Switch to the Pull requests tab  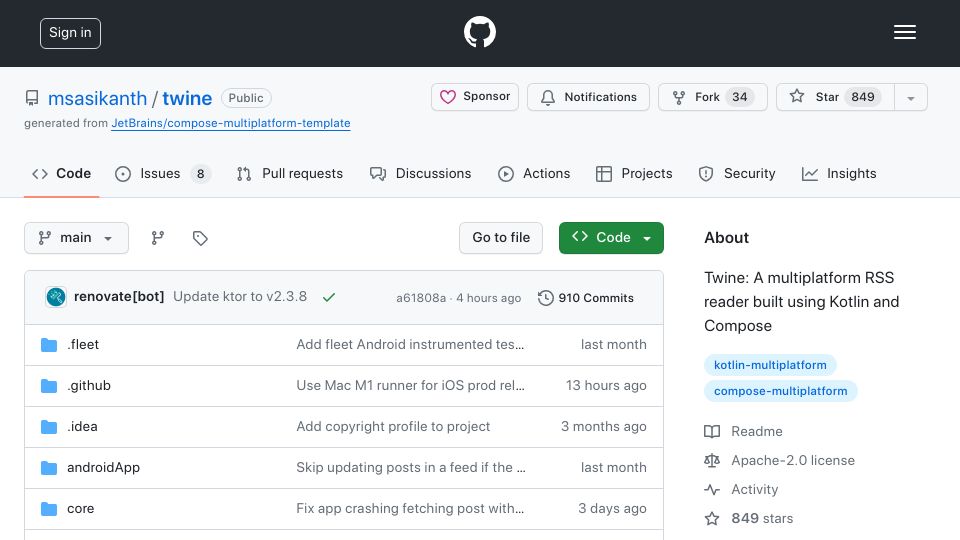pos(290,174)
